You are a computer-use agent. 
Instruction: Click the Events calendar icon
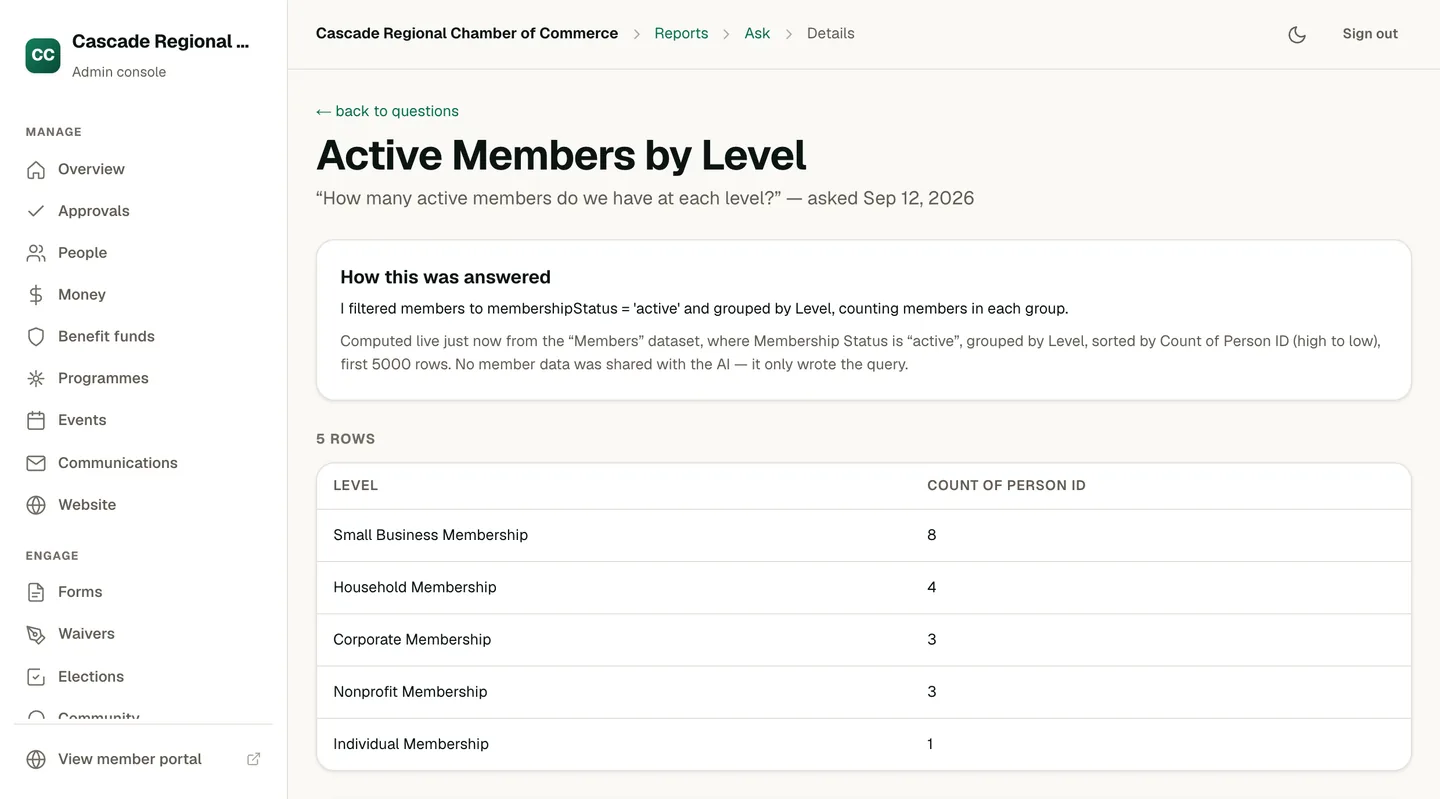point(36,420)
